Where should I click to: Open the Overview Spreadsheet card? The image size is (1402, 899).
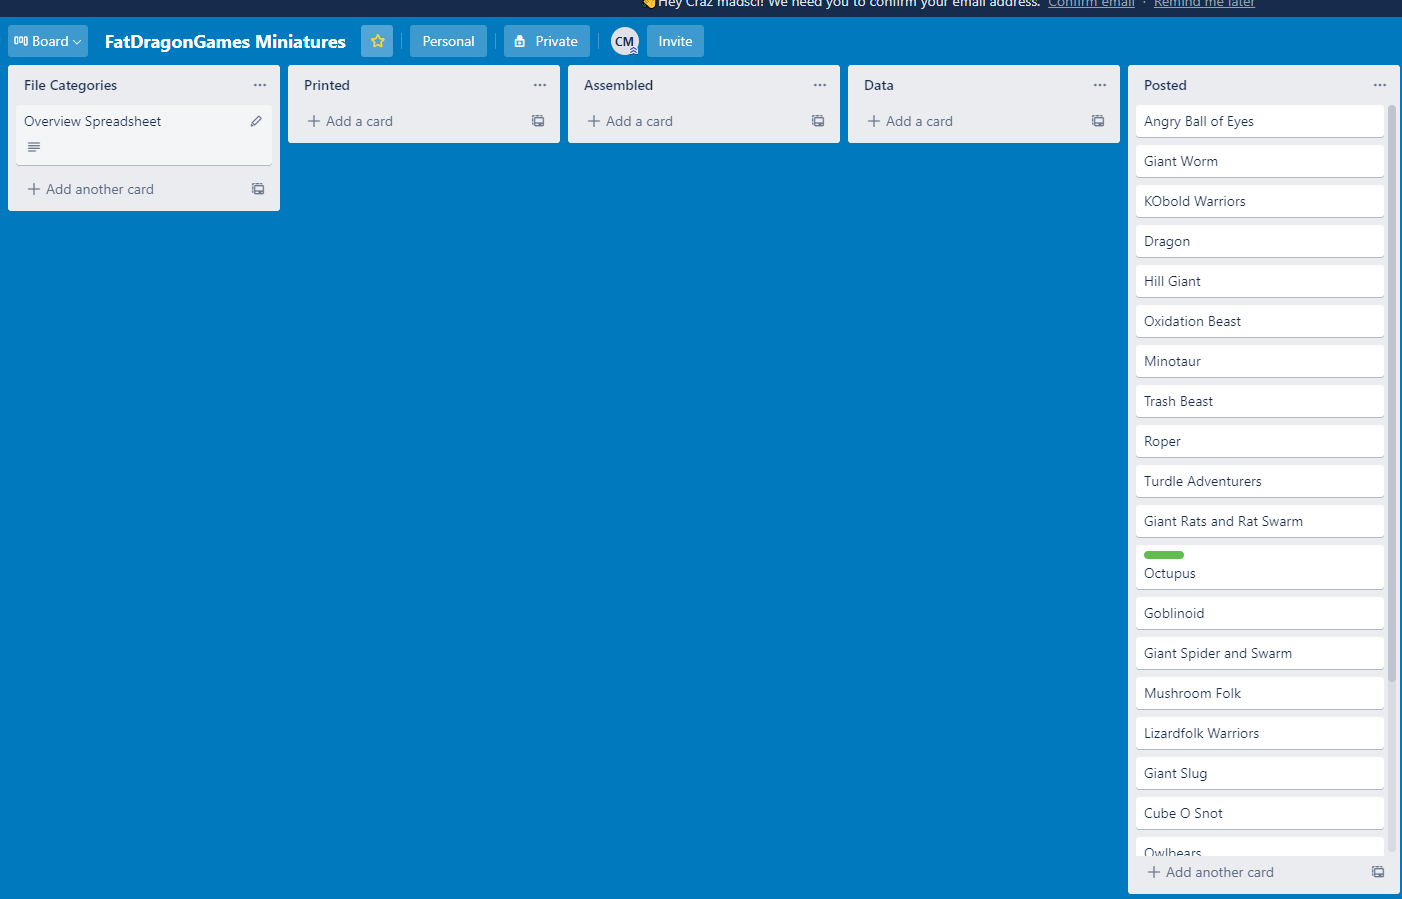pos(144,135)
